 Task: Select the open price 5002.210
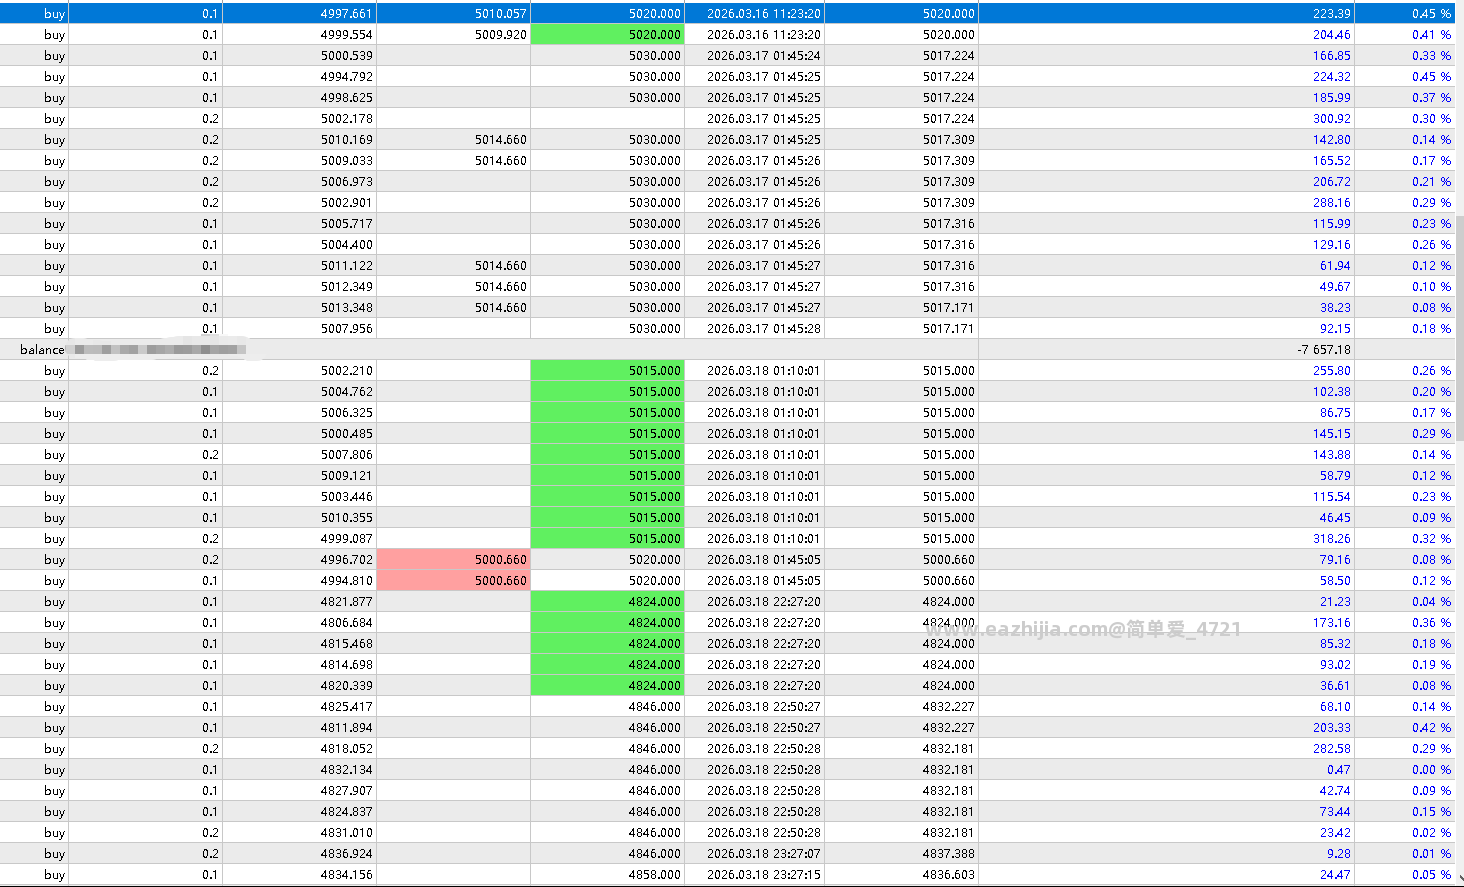point(346,371)
